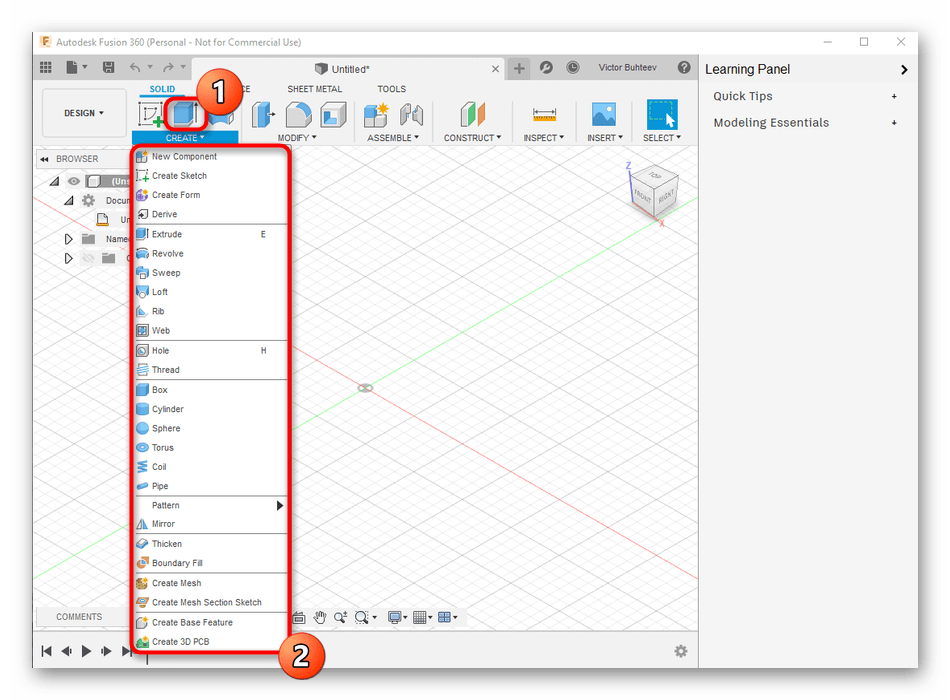
Task: Toggle visibility eye of root component
Action: (x=73, y=181)
